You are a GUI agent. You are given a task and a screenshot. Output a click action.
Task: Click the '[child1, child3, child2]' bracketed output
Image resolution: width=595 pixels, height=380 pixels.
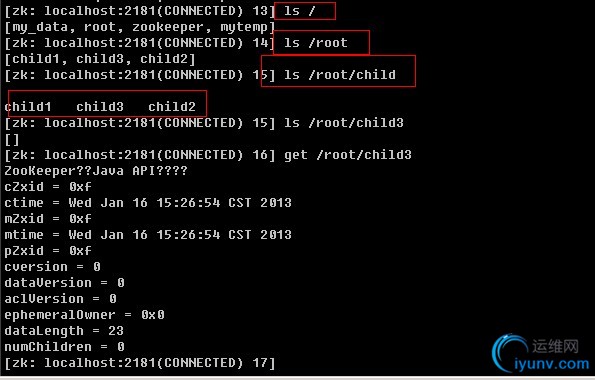pos(100,58)
